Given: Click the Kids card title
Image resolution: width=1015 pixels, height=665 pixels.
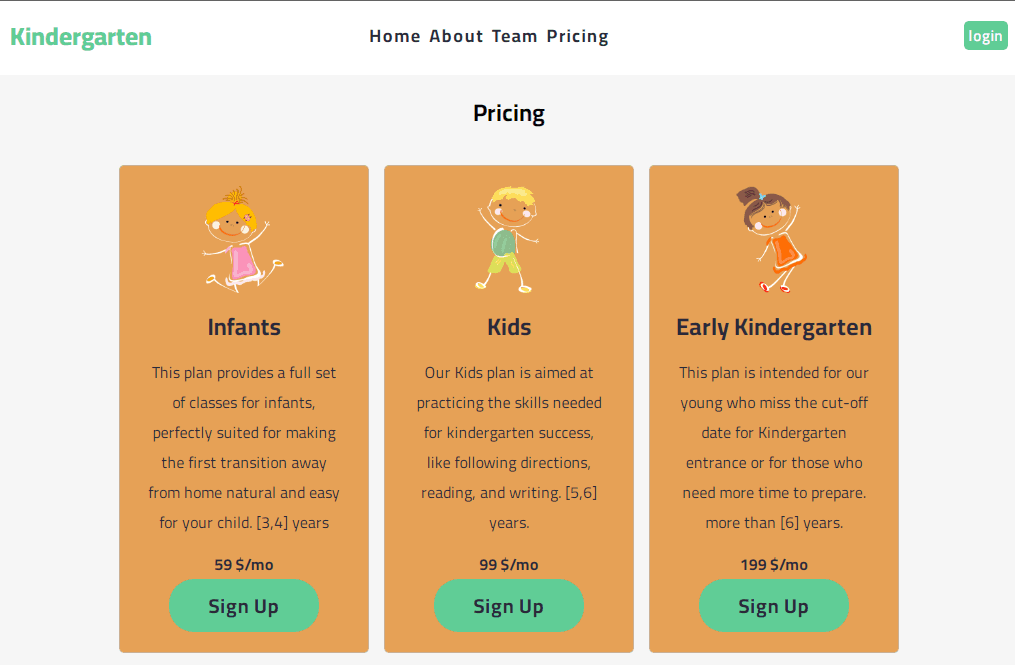Looking at the screenshot, I should point(508,327).
